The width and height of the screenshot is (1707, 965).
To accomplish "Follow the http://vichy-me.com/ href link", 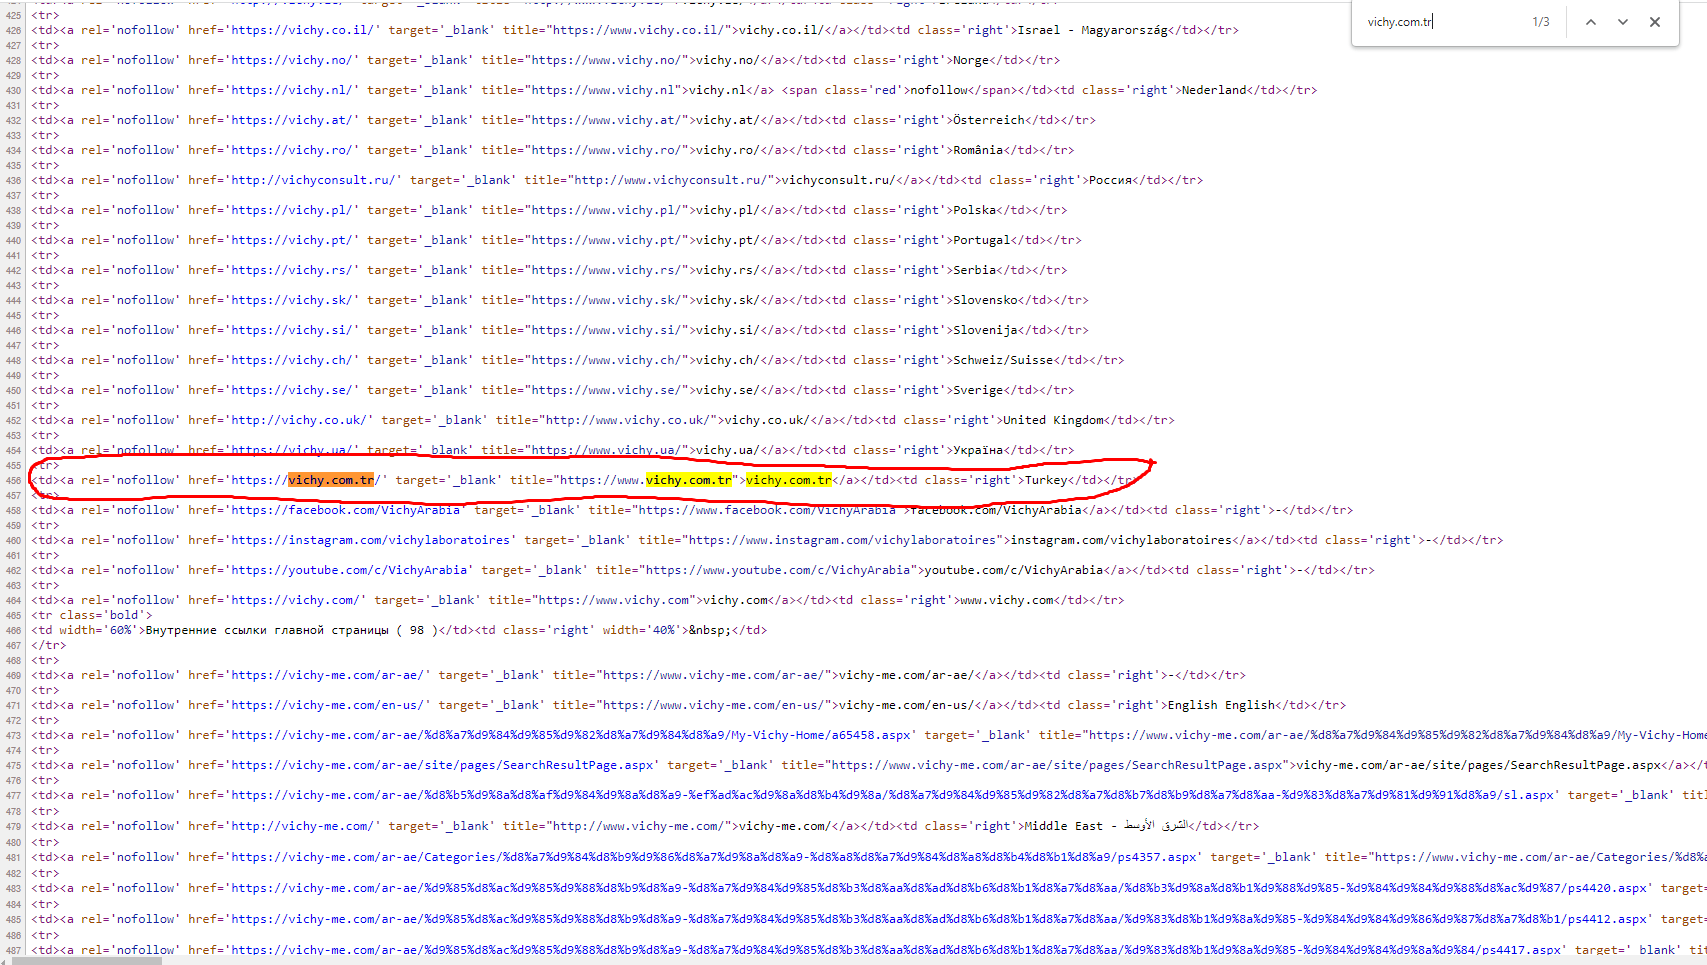I will 303,826.
